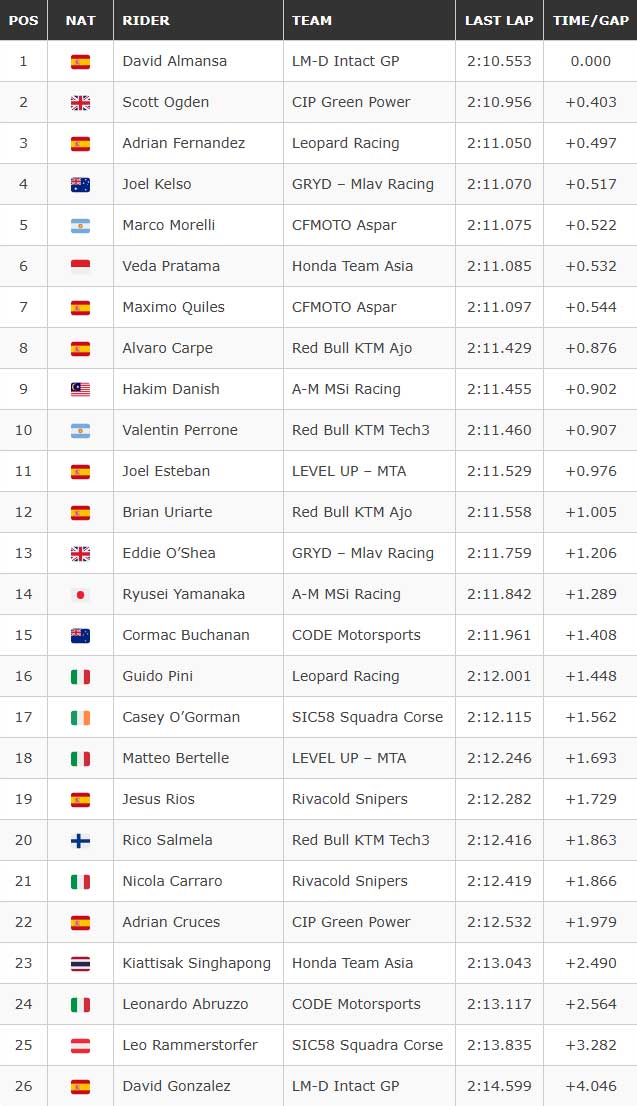This screenshot has height=1106, width=637.
Task: Click the Japanese flag next to Ryusei Yamanaka
Action: click(80, 595)
